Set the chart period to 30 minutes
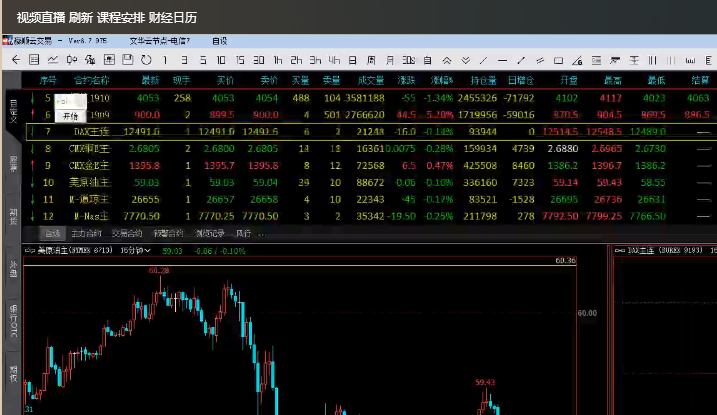This screenshot has height=415, width=717. pyautogui.click(x=259, y=60)
